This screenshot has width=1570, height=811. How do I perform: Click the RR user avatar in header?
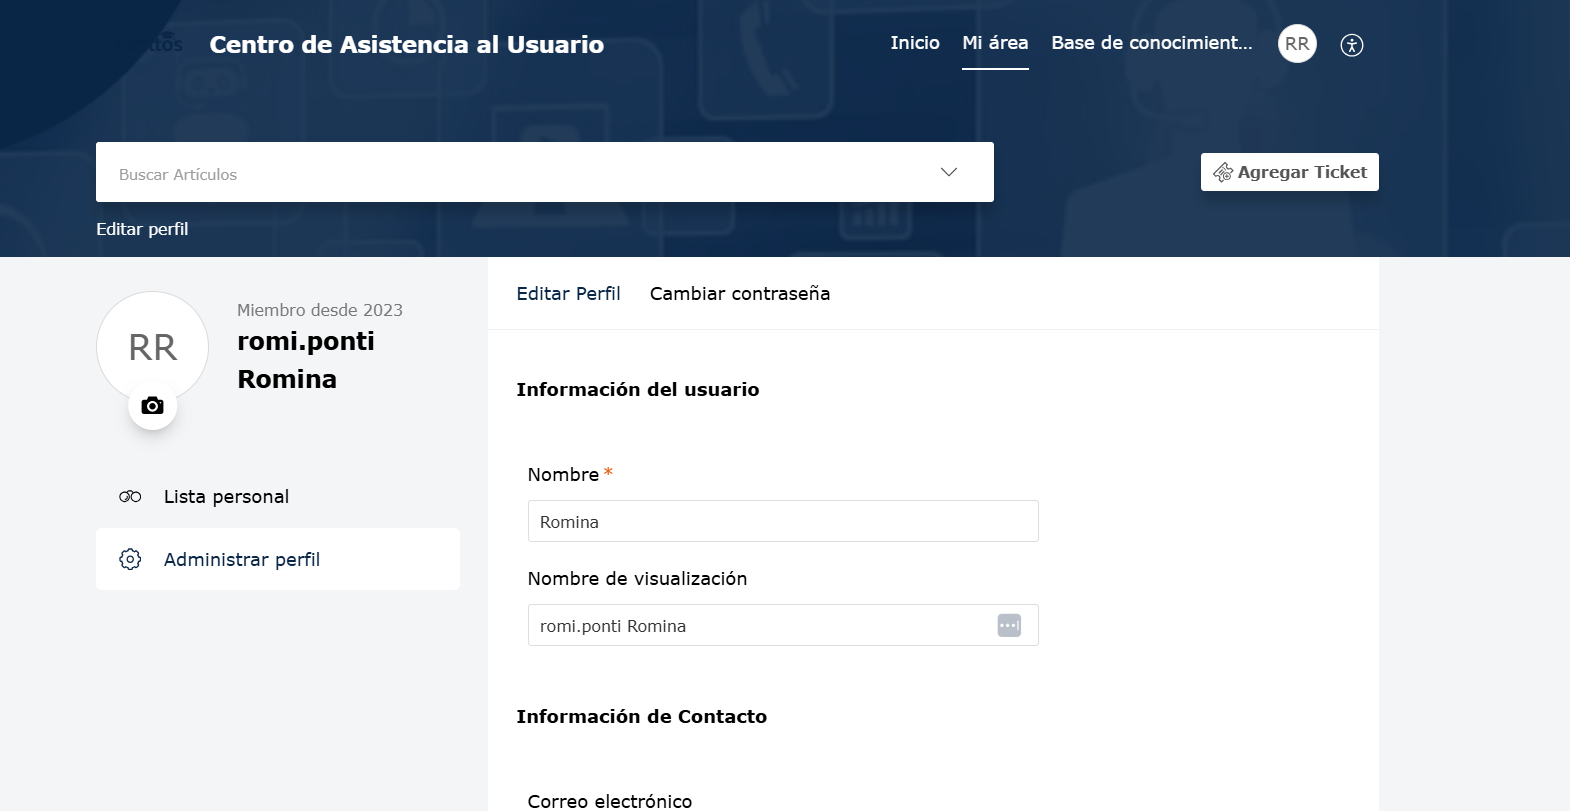(1297, 44)
